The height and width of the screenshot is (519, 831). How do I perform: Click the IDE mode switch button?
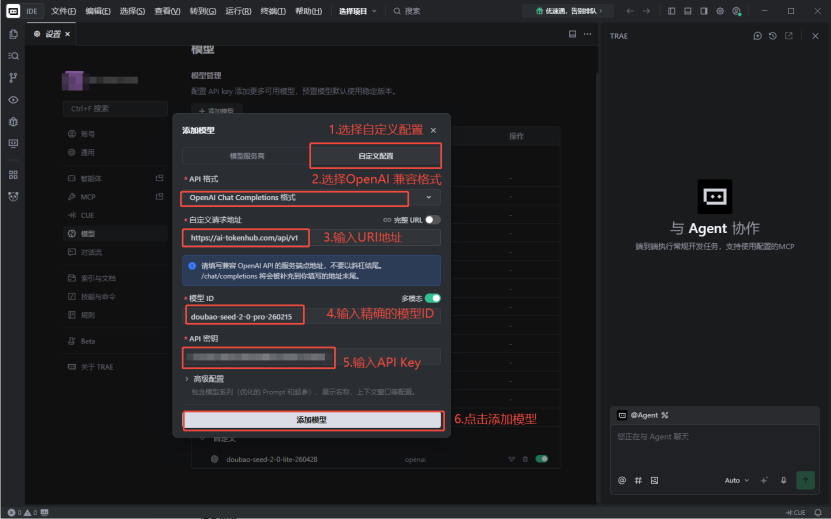click(32, 11)
